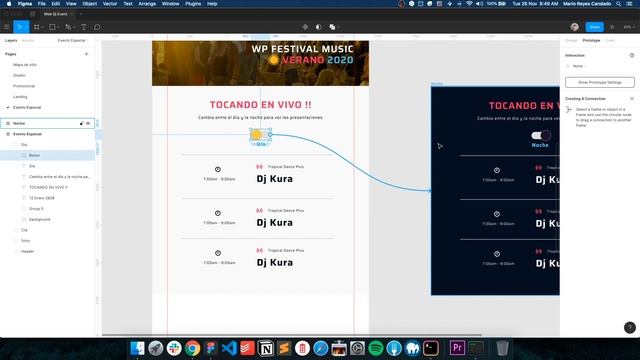Screen dimensions: 640x360
Task: Open the Boolean operations dropdown arrow
Action: pyautogui.click(x=338, y=27)
